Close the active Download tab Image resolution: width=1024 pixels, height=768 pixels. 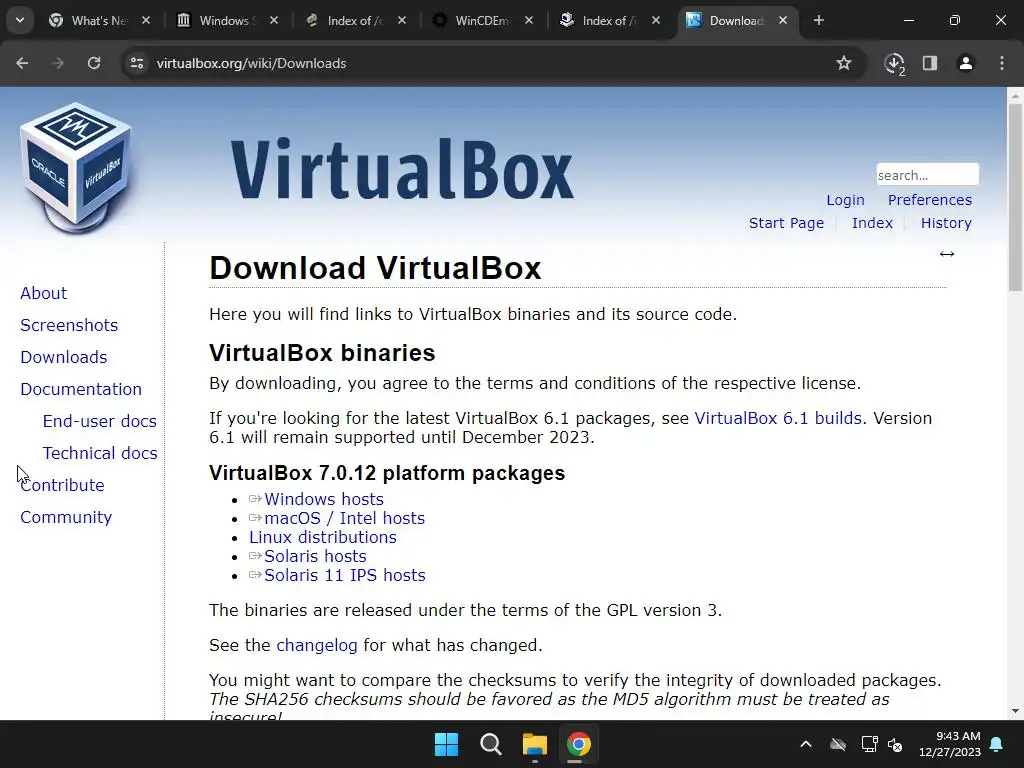coord(783,21)
